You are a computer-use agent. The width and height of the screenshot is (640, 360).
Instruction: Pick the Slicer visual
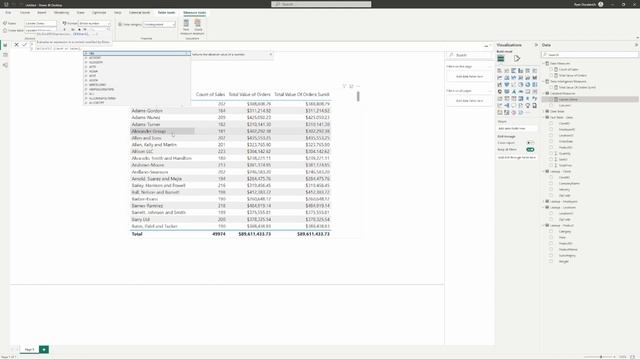[507, 98]
